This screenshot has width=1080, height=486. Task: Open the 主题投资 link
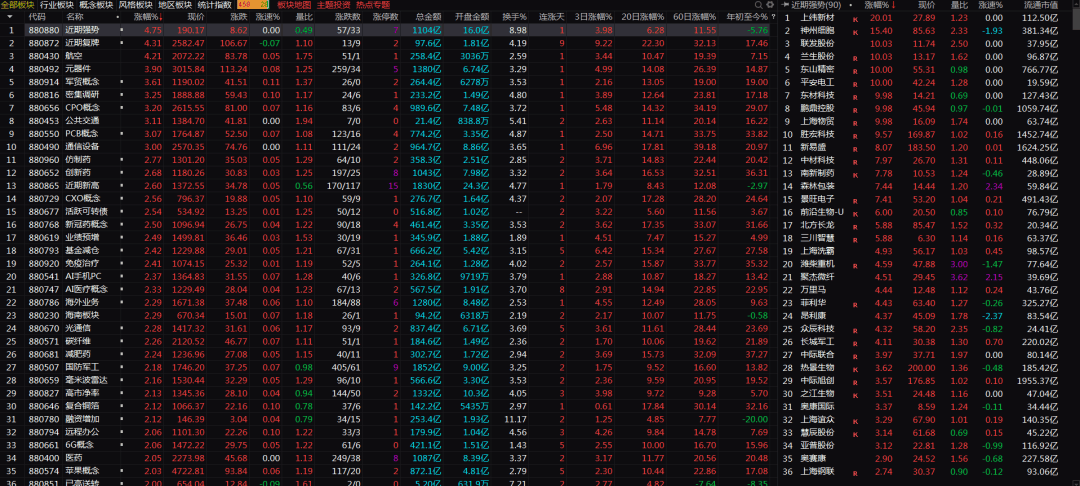334,5
